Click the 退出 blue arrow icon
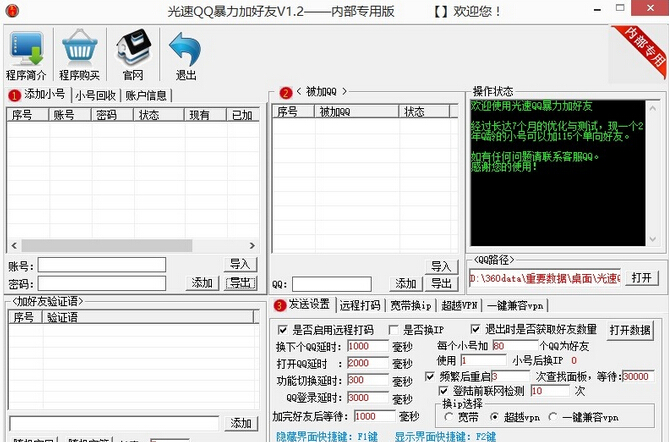Screen dimensions: 669x442 [186, 55]
